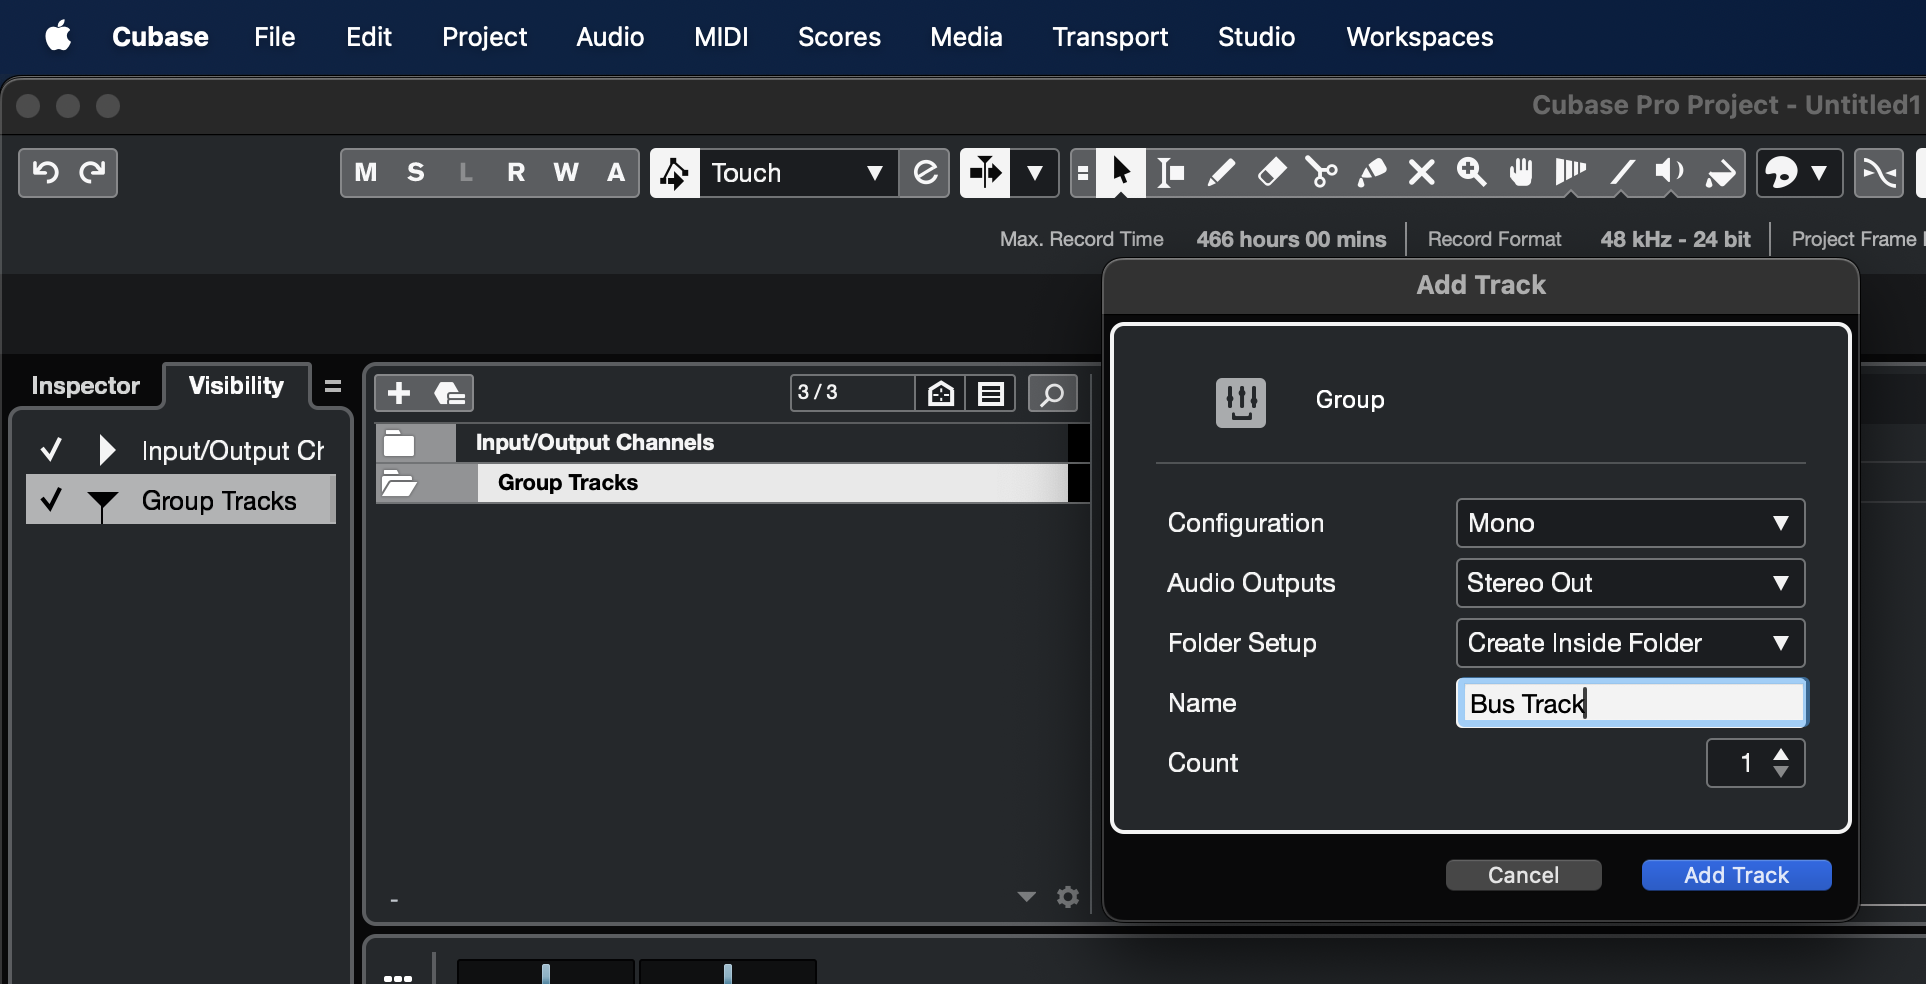Switch to the Inspector tab
This screenshot has height=984, width=1926.
[85, 386]
